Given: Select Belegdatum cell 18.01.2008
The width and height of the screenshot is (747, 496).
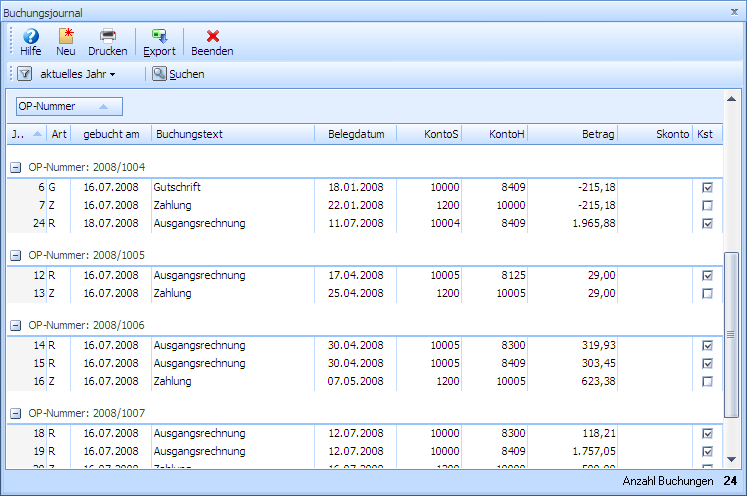Looking at the screenshot, I should (355, 187).
